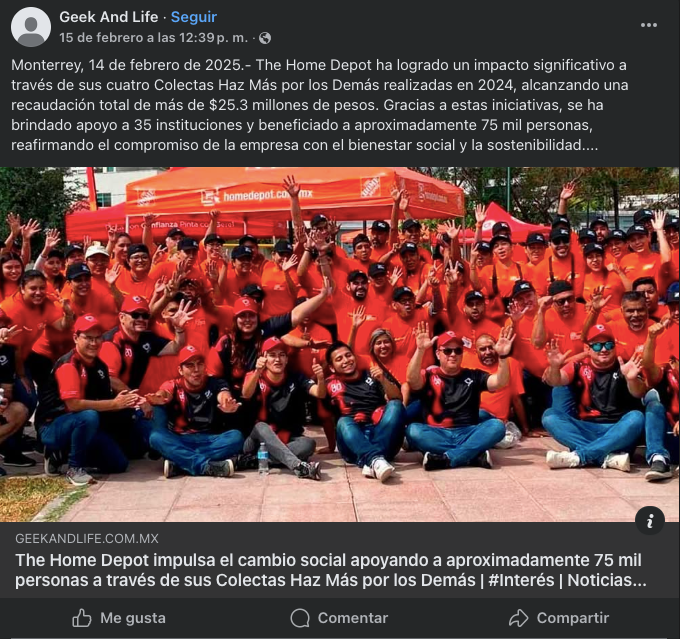
Task: Expand the truncated post text ellipsis
Action: (590, 145)
